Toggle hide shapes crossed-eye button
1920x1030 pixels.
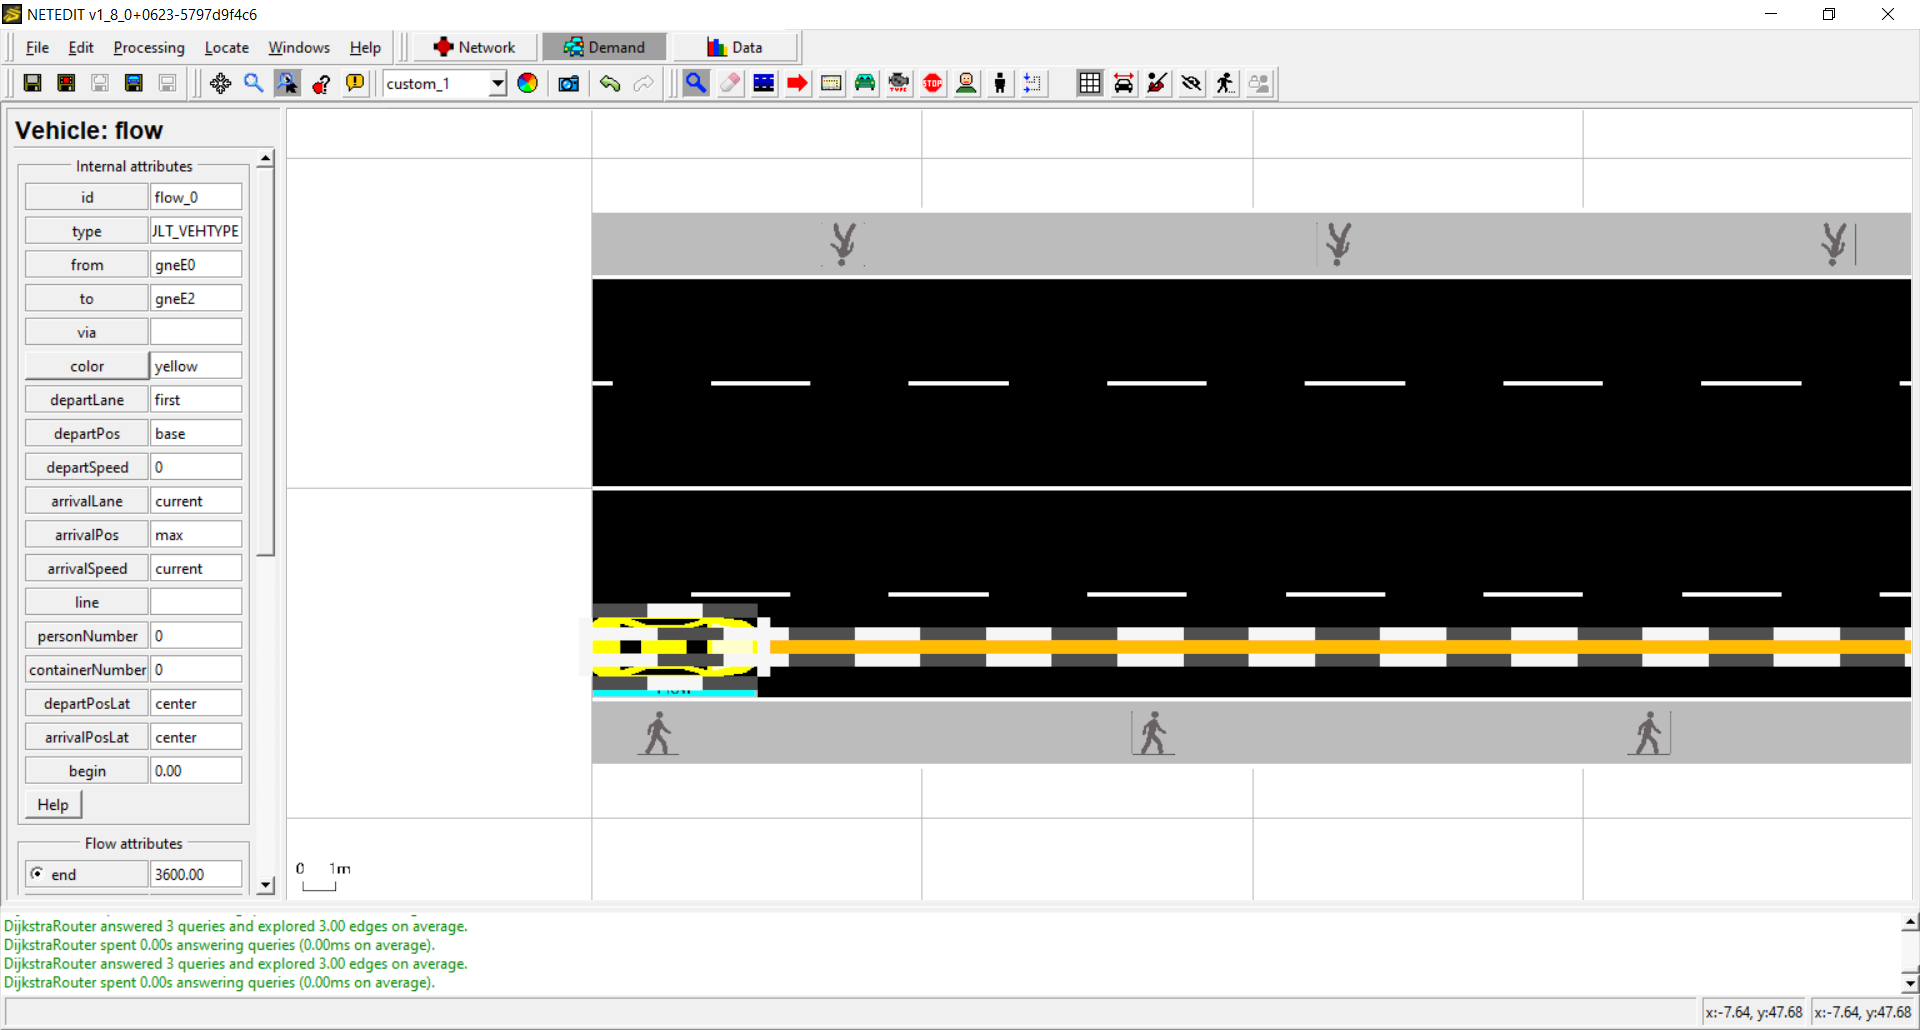(x=1191, y=83)
